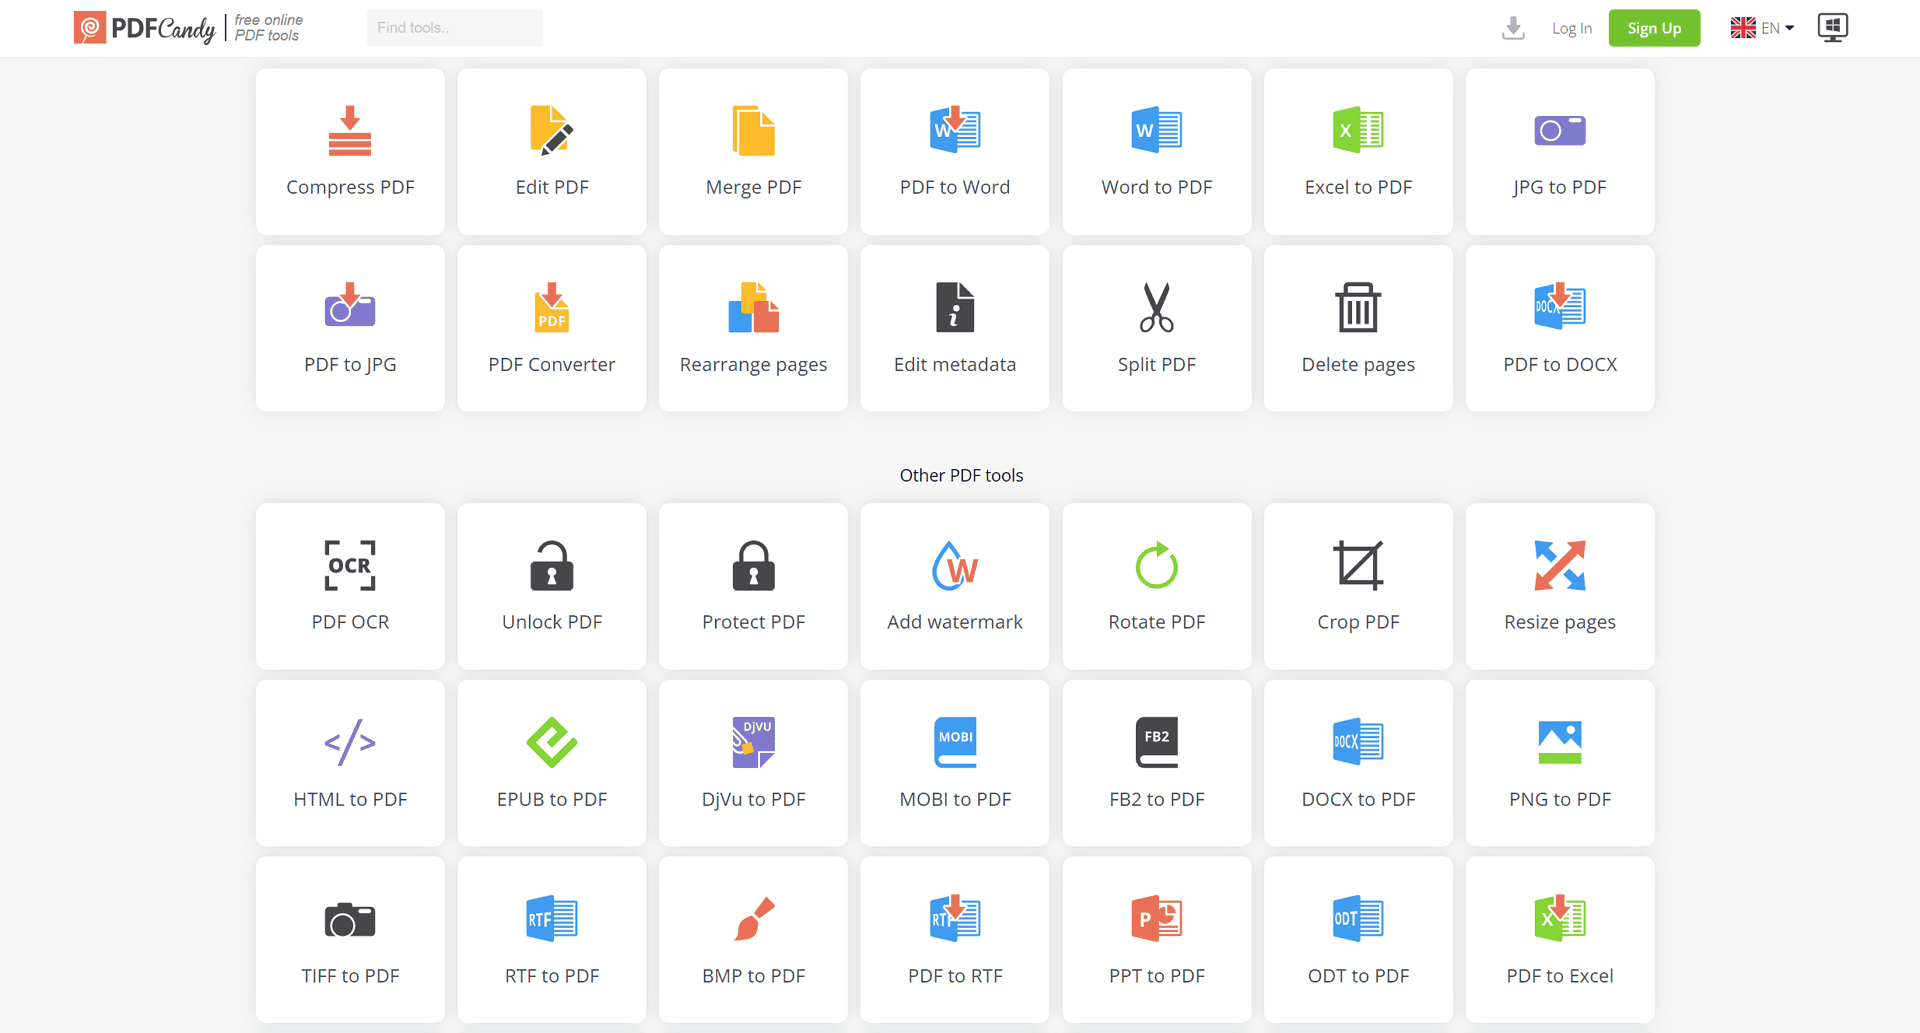Choose the HTML to PDF code icon
The width and height of the screenshot is (1920, 1033).
(x=350, y=742)
